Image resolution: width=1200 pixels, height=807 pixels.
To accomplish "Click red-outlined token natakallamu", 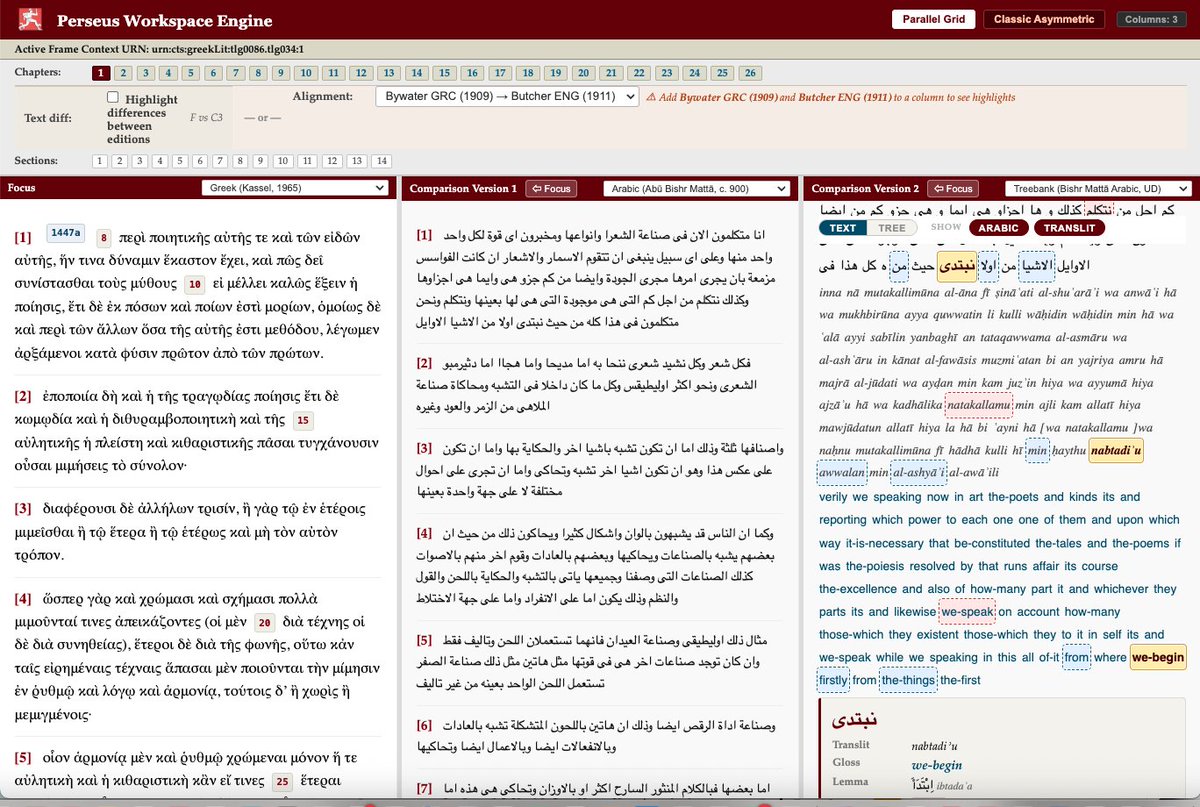I will click(x=978, y=405).
